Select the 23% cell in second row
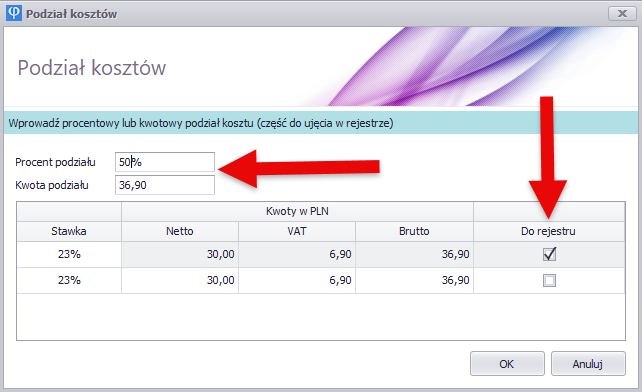This screenshot has height=392, width=642. tap(69, 281)
